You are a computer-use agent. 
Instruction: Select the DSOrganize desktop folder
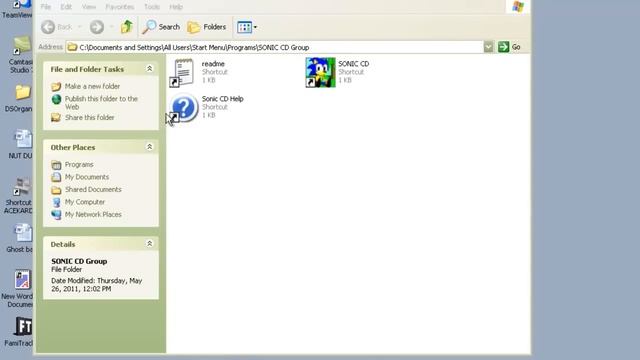20,98
